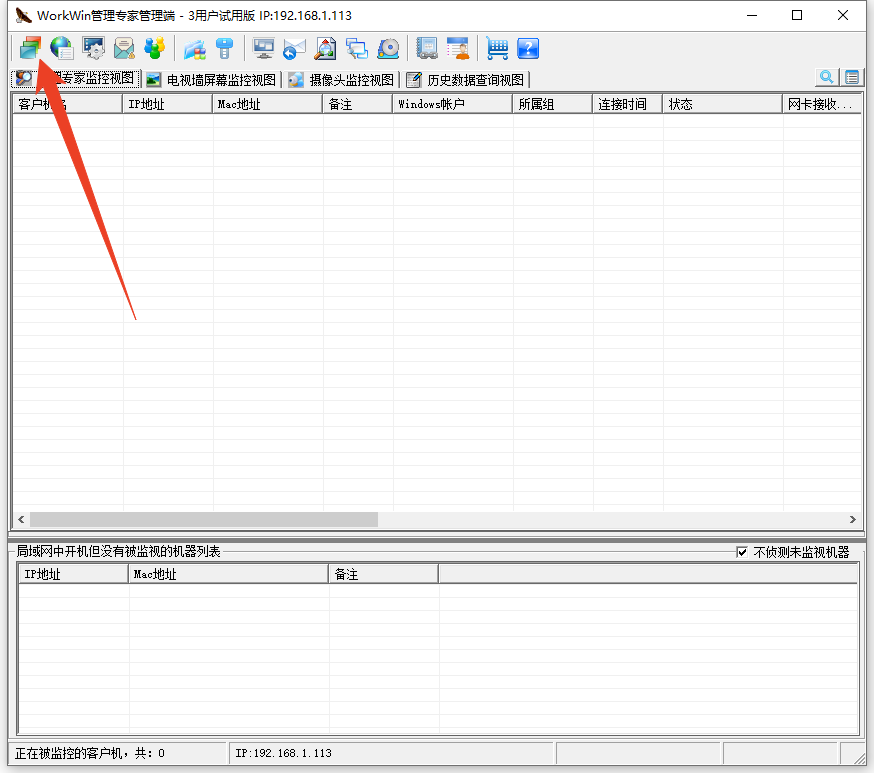Click the open envelope letter toolbar icon

(x=124, y=48)
